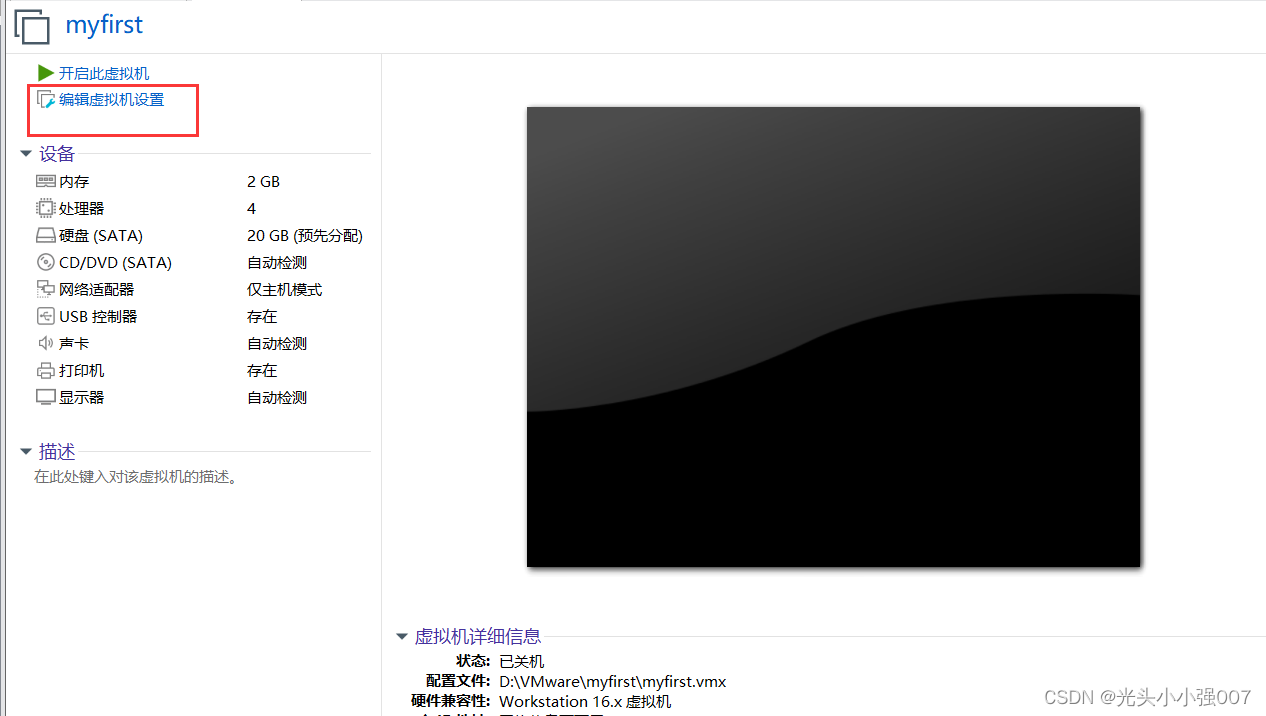The width and height of the screenshot is (1266, 716).
Task: Click the myfirst VM tab icon
Action: [32, 27]
